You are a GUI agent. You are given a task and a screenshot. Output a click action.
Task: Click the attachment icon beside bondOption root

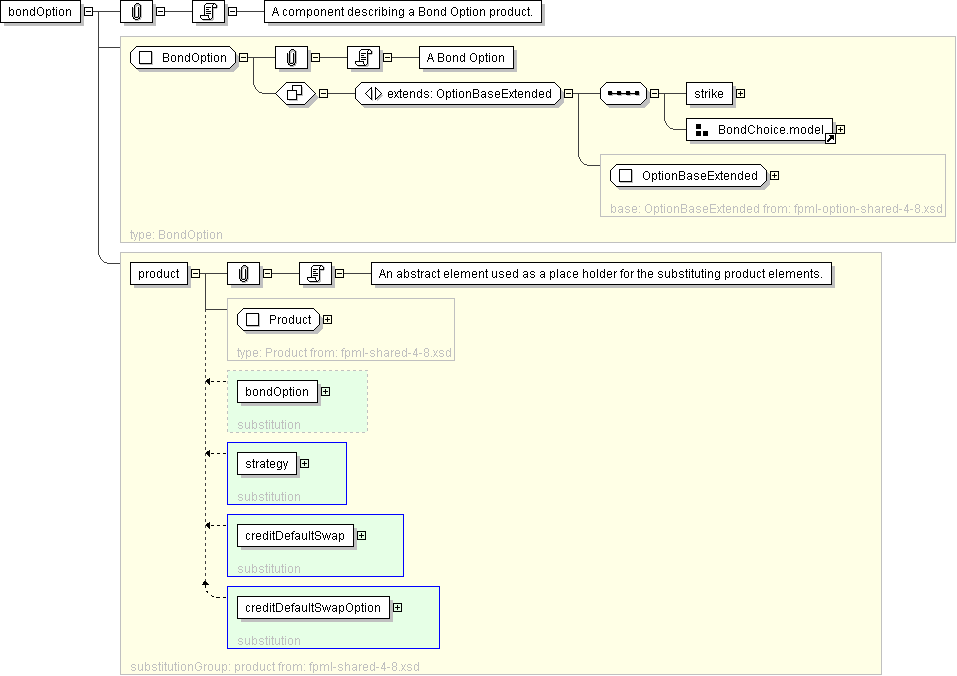coord(136,12)
